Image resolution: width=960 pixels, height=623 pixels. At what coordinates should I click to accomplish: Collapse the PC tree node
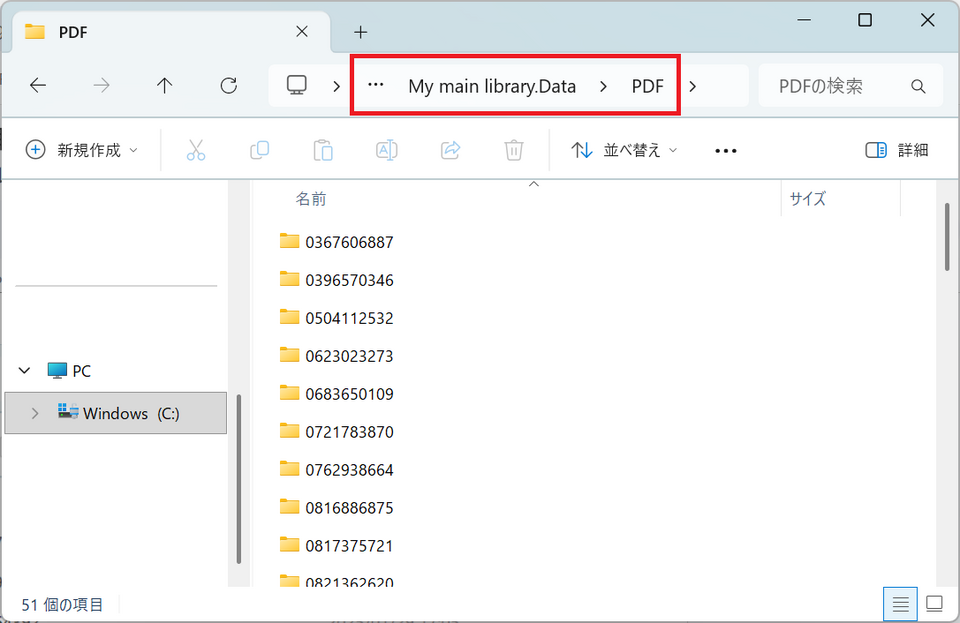[x=25, y=371]
